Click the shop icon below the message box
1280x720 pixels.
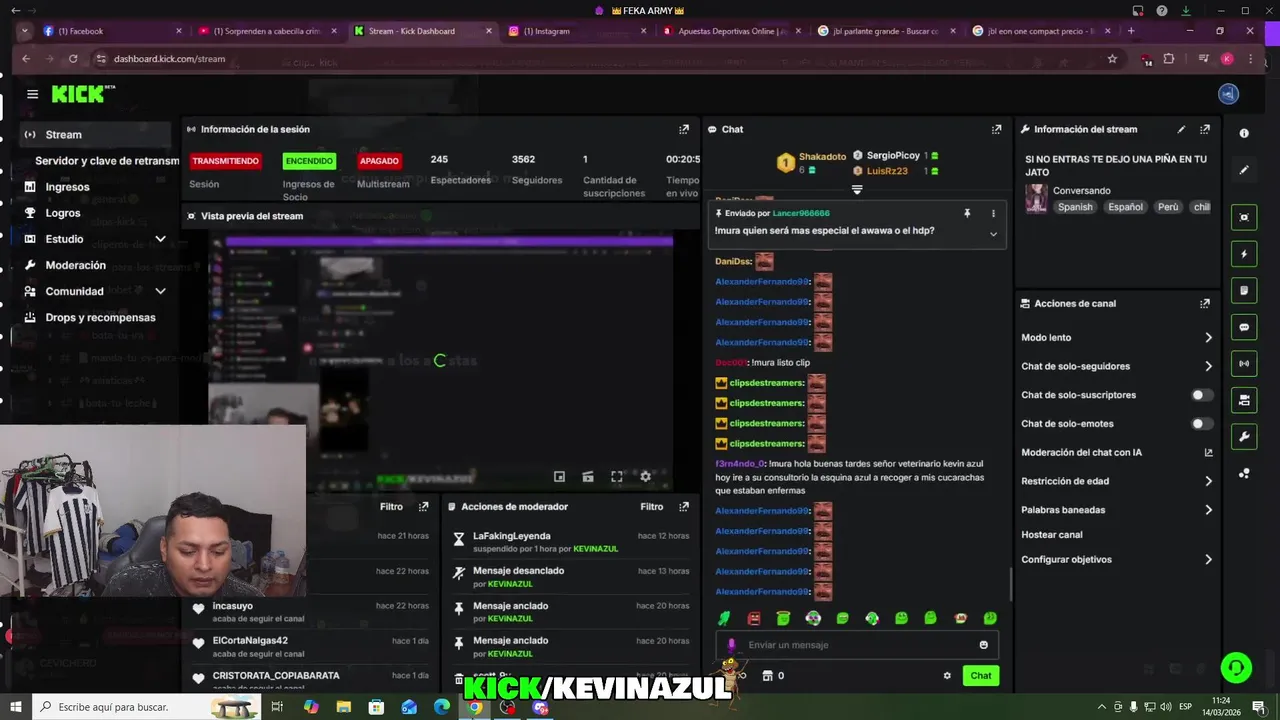point(767,676)
